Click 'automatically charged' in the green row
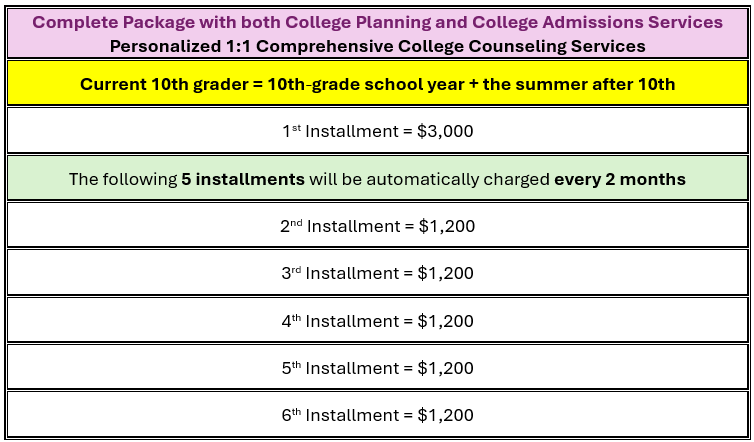This screenshot has width=754, height=442. [458, 179]
